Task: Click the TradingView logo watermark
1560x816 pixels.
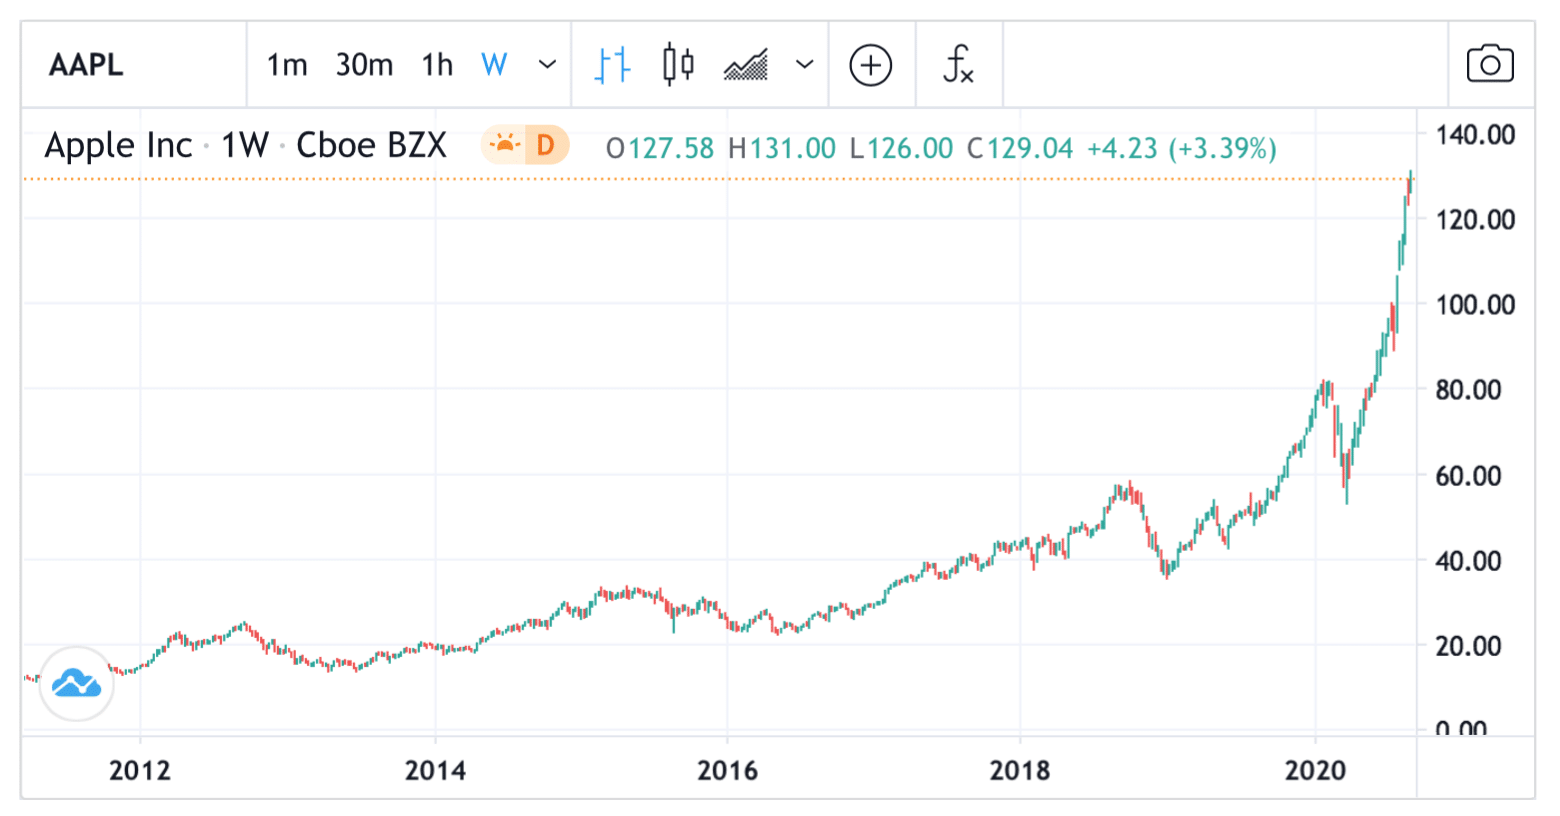Action: click(x=76, y=684)
